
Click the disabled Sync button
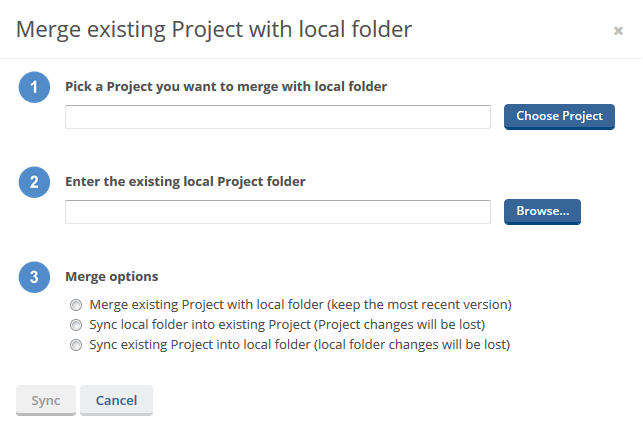[x=46, y=400]
